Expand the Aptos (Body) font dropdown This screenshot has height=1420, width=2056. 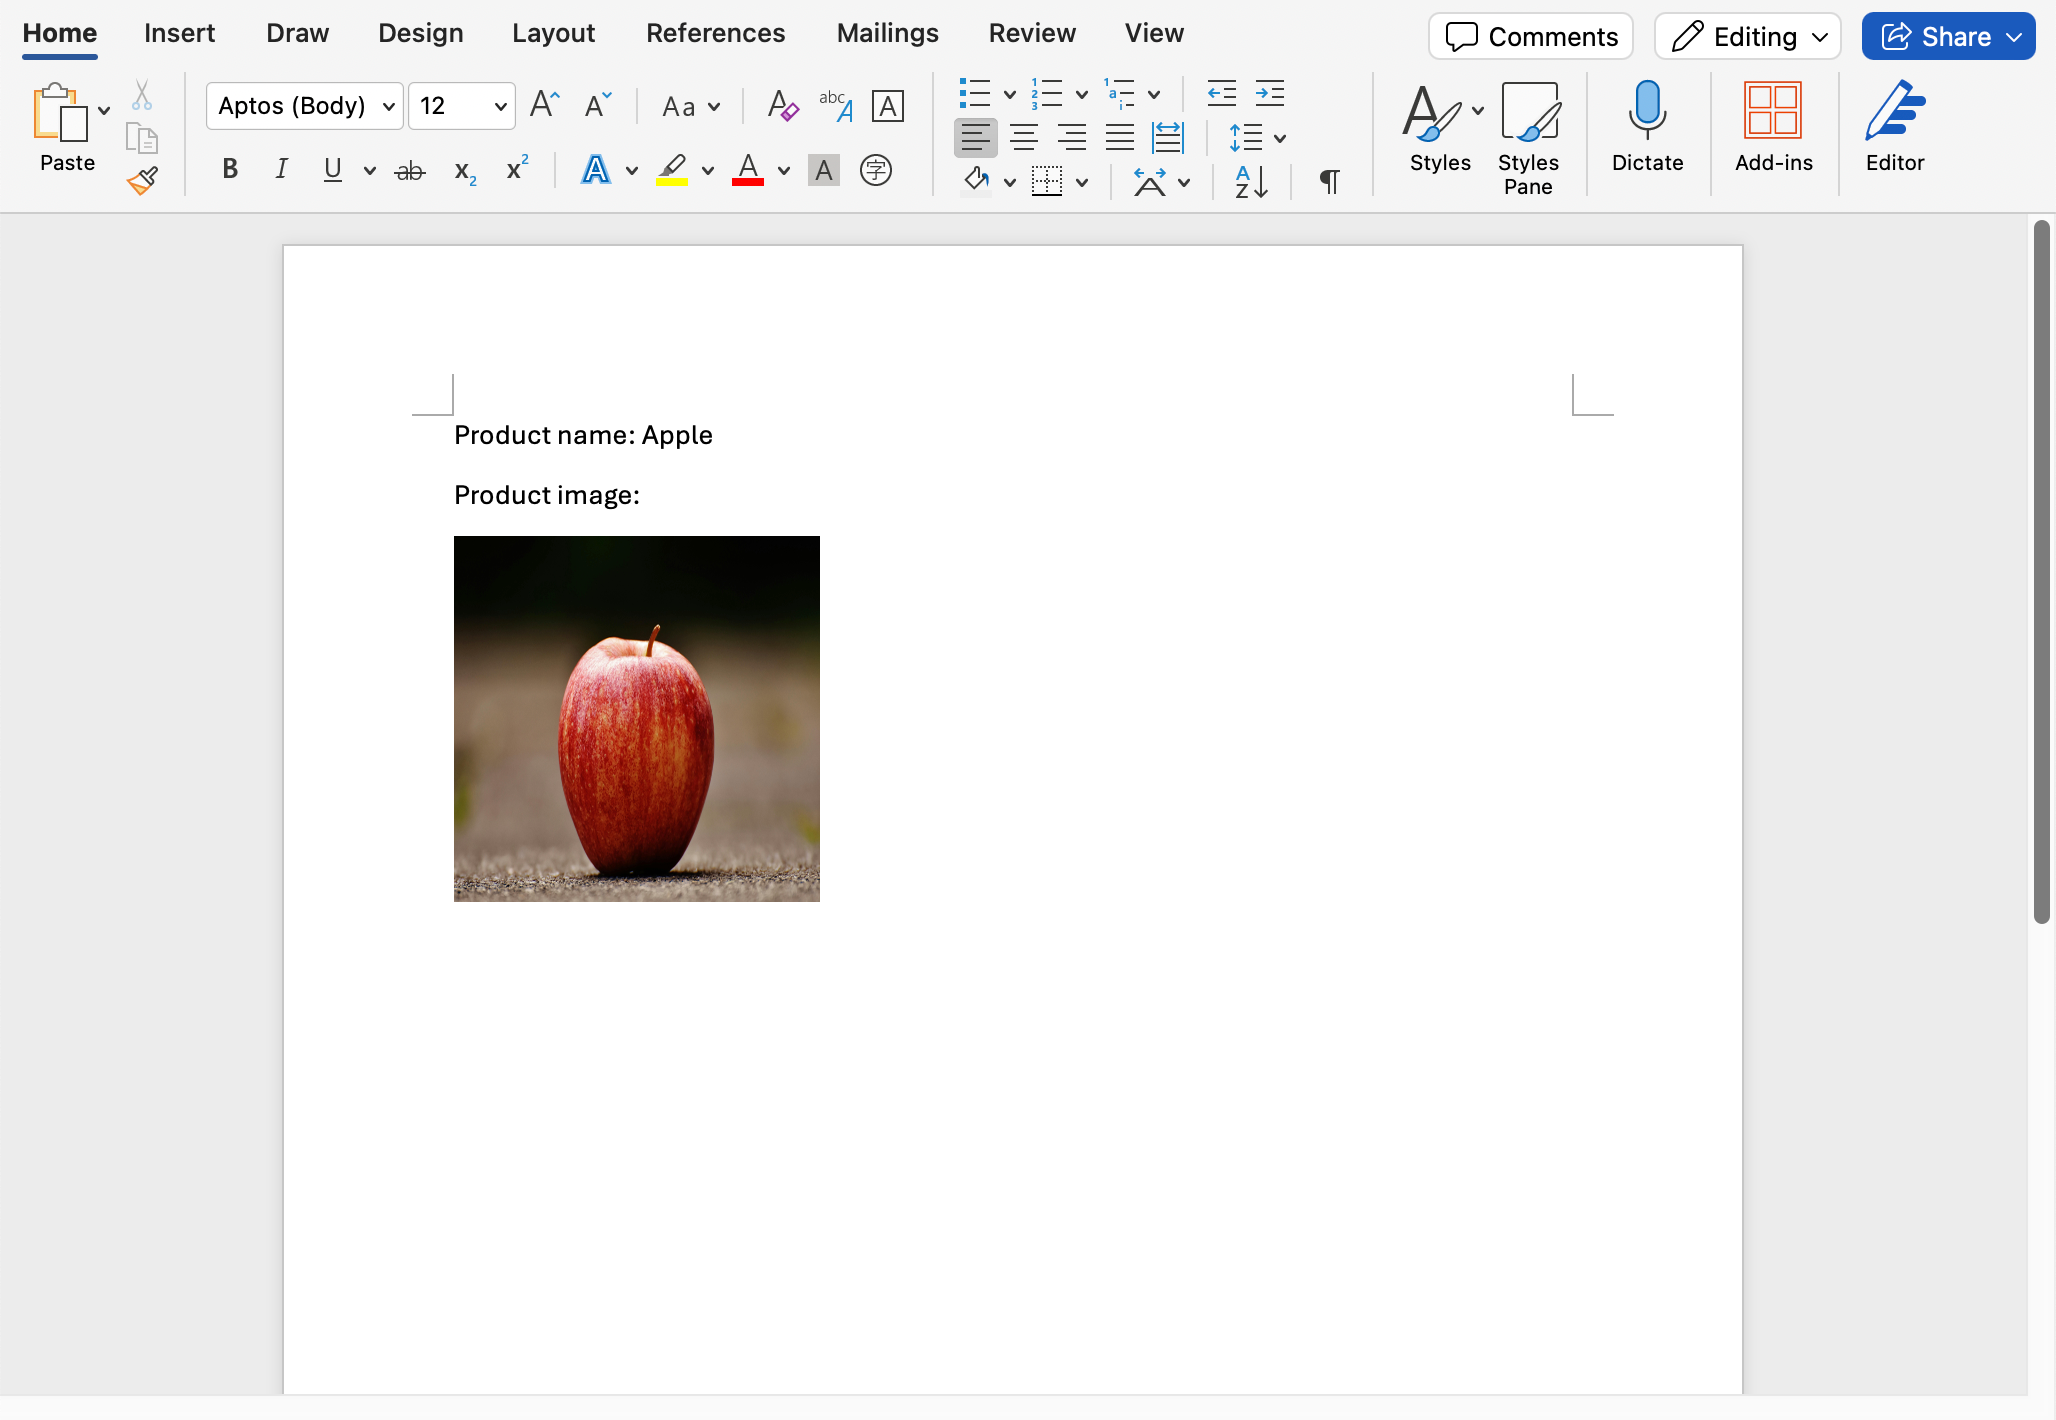[x=389, y=106]
